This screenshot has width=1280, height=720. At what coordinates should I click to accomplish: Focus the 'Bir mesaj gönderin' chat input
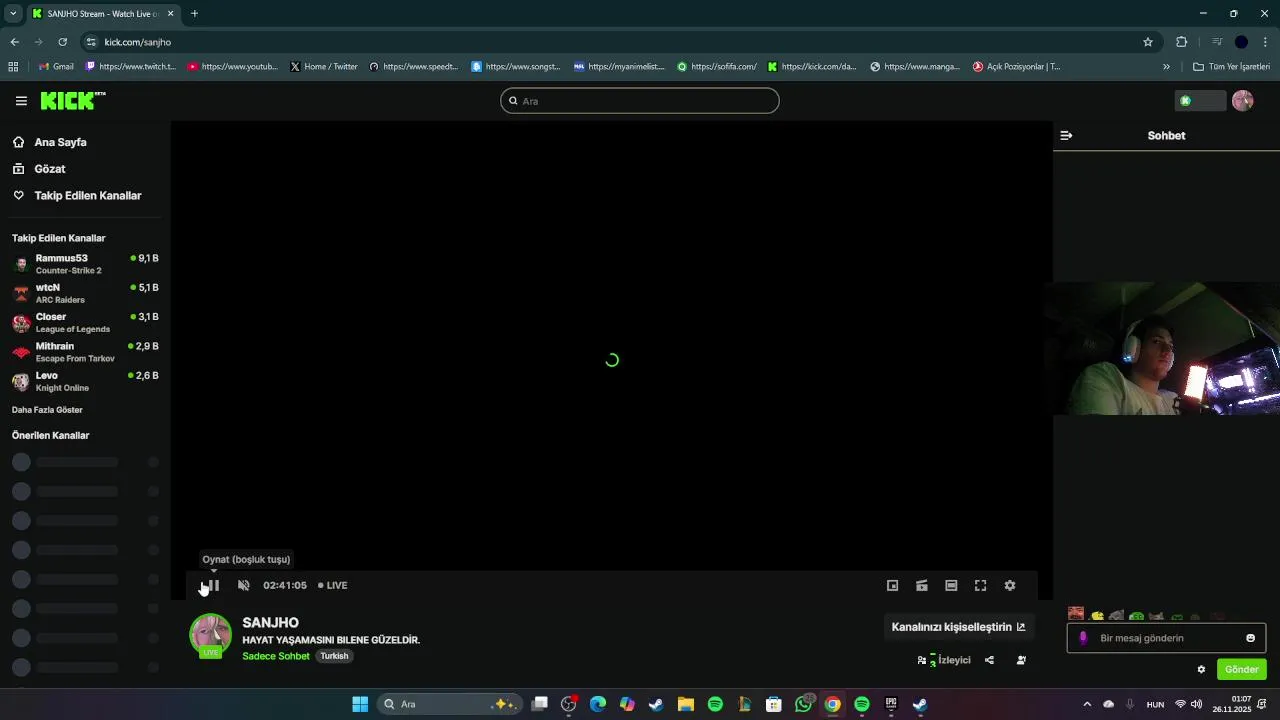pos(1165,638)
